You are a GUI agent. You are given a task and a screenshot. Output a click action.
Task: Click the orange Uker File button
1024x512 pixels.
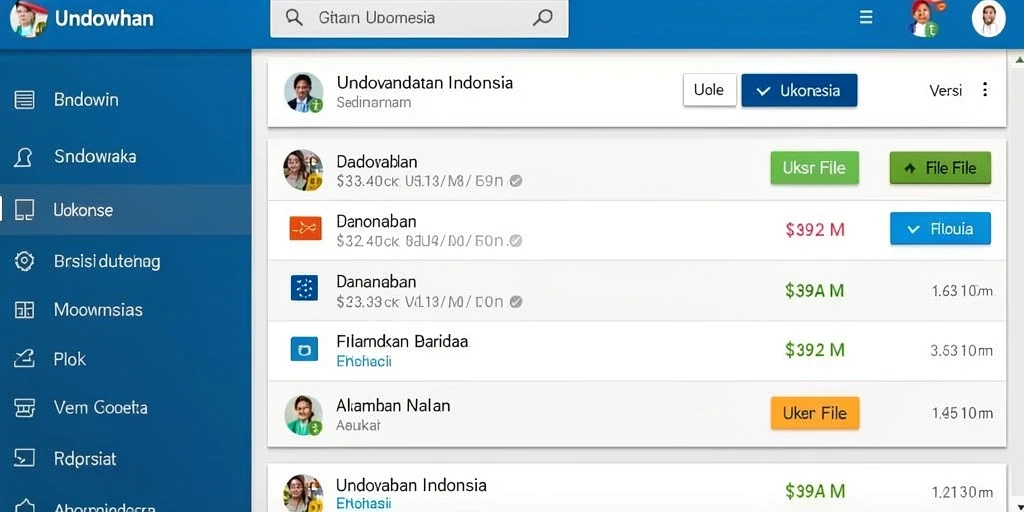point(814,413)
